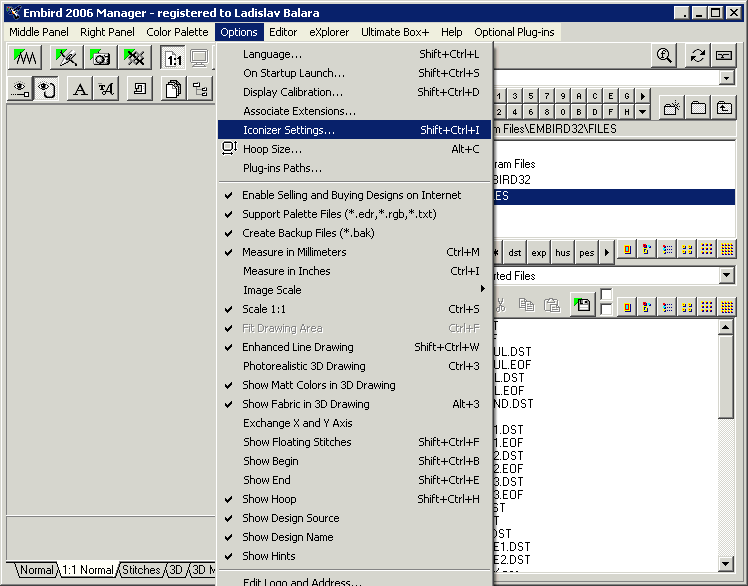The image size is (748, 586).
Task: Click the hus format filter button
Action: click(562, 252)
